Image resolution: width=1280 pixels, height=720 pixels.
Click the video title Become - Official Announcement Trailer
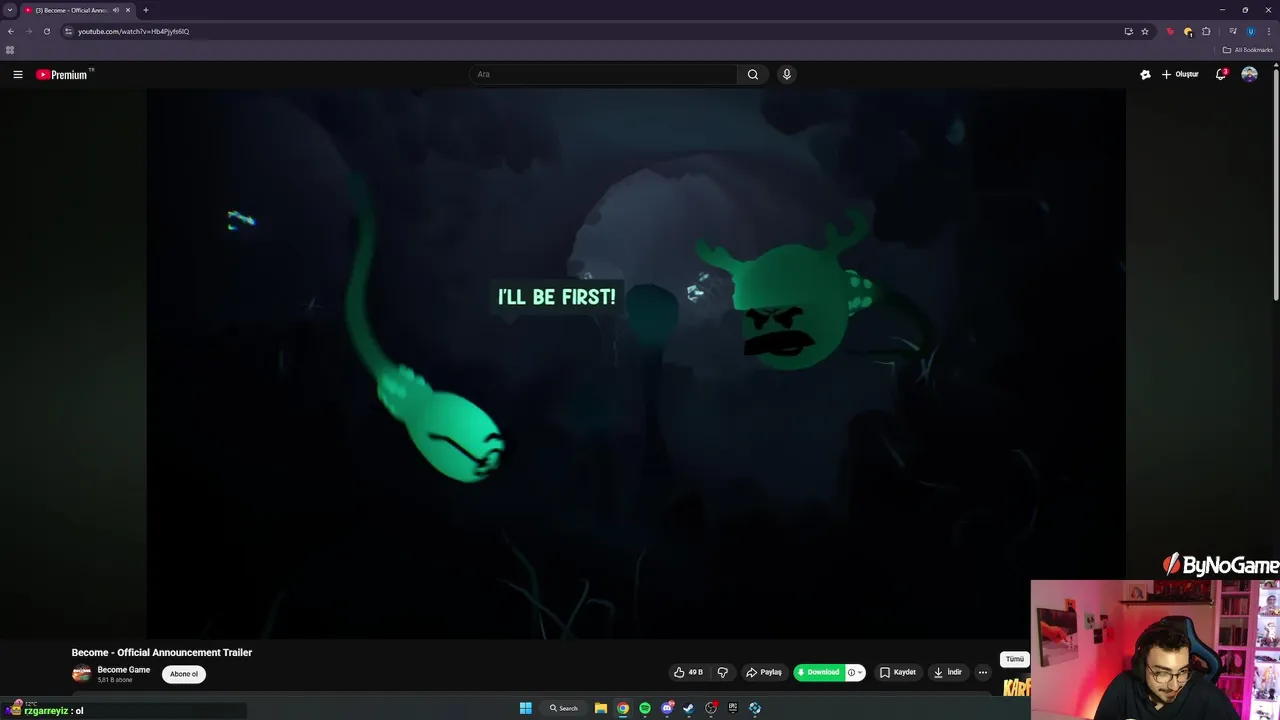tap(162, 652)
